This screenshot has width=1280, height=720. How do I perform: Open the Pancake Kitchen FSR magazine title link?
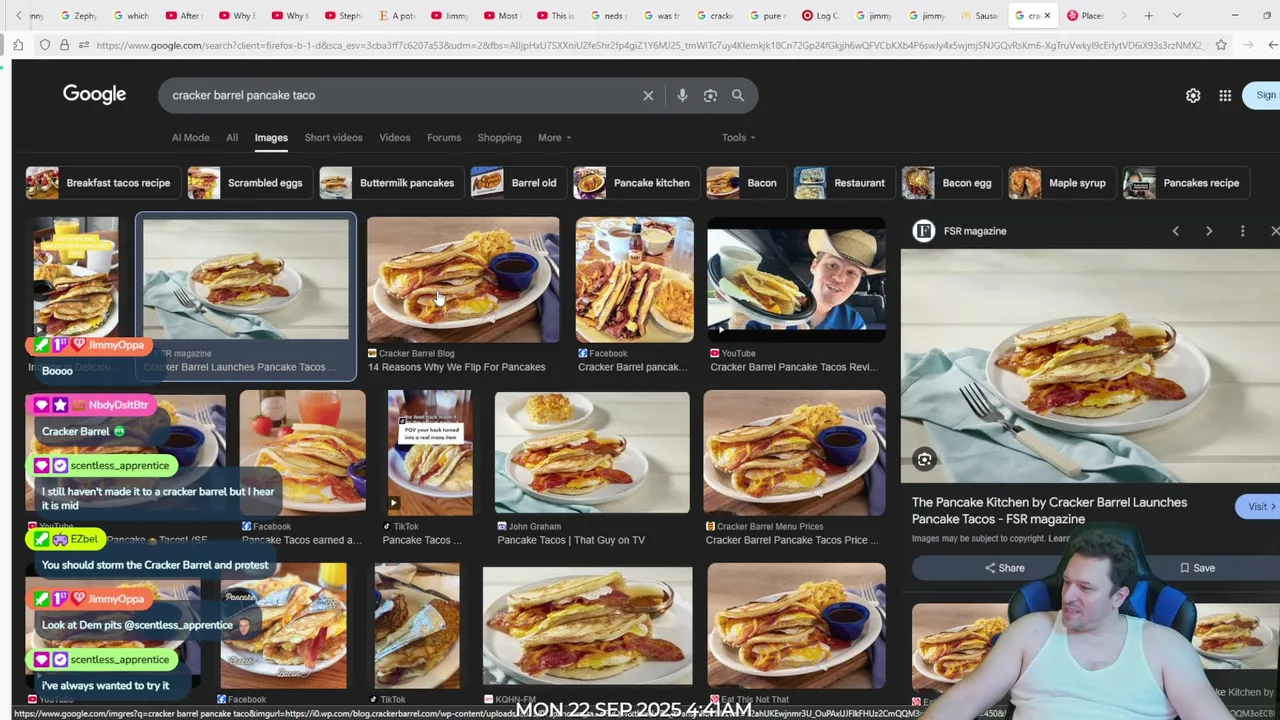(x=1049, y=510)
